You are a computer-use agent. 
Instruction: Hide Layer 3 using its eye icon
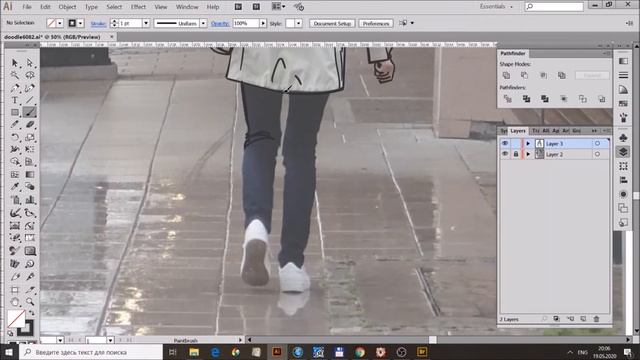(x=505, y=144)
